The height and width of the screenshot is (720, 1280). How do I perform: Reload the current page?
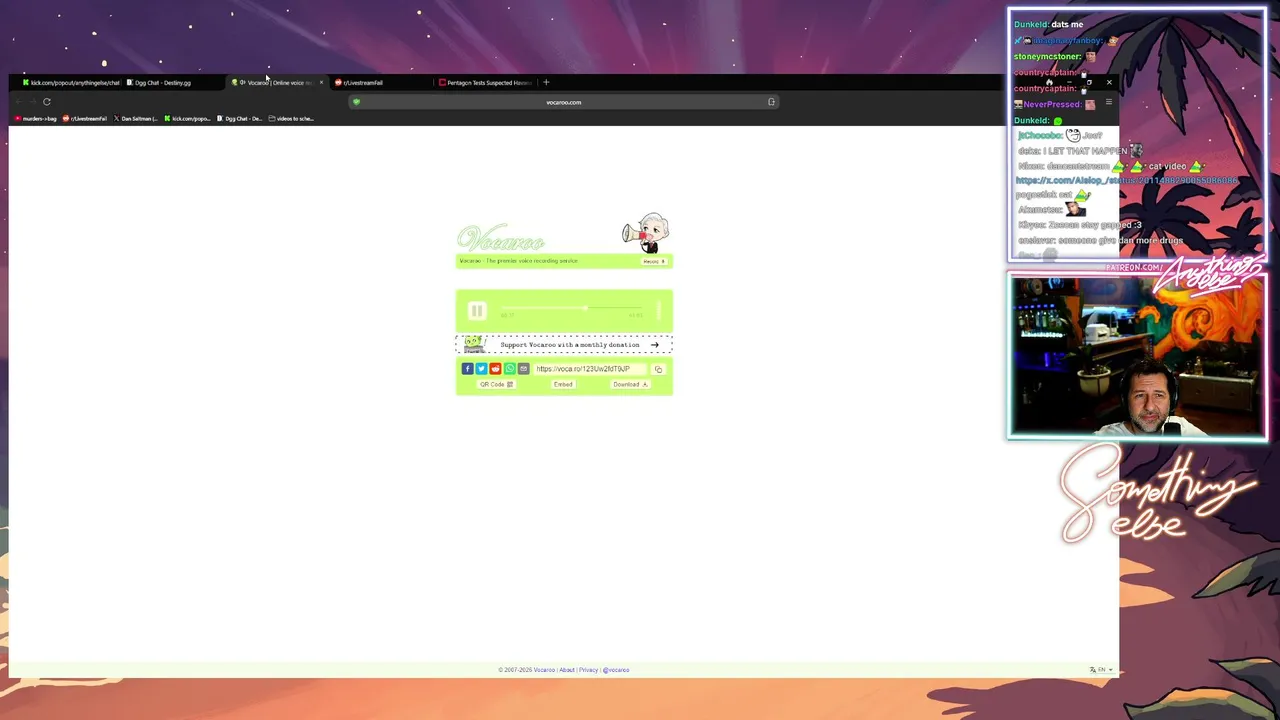[46, 102]
